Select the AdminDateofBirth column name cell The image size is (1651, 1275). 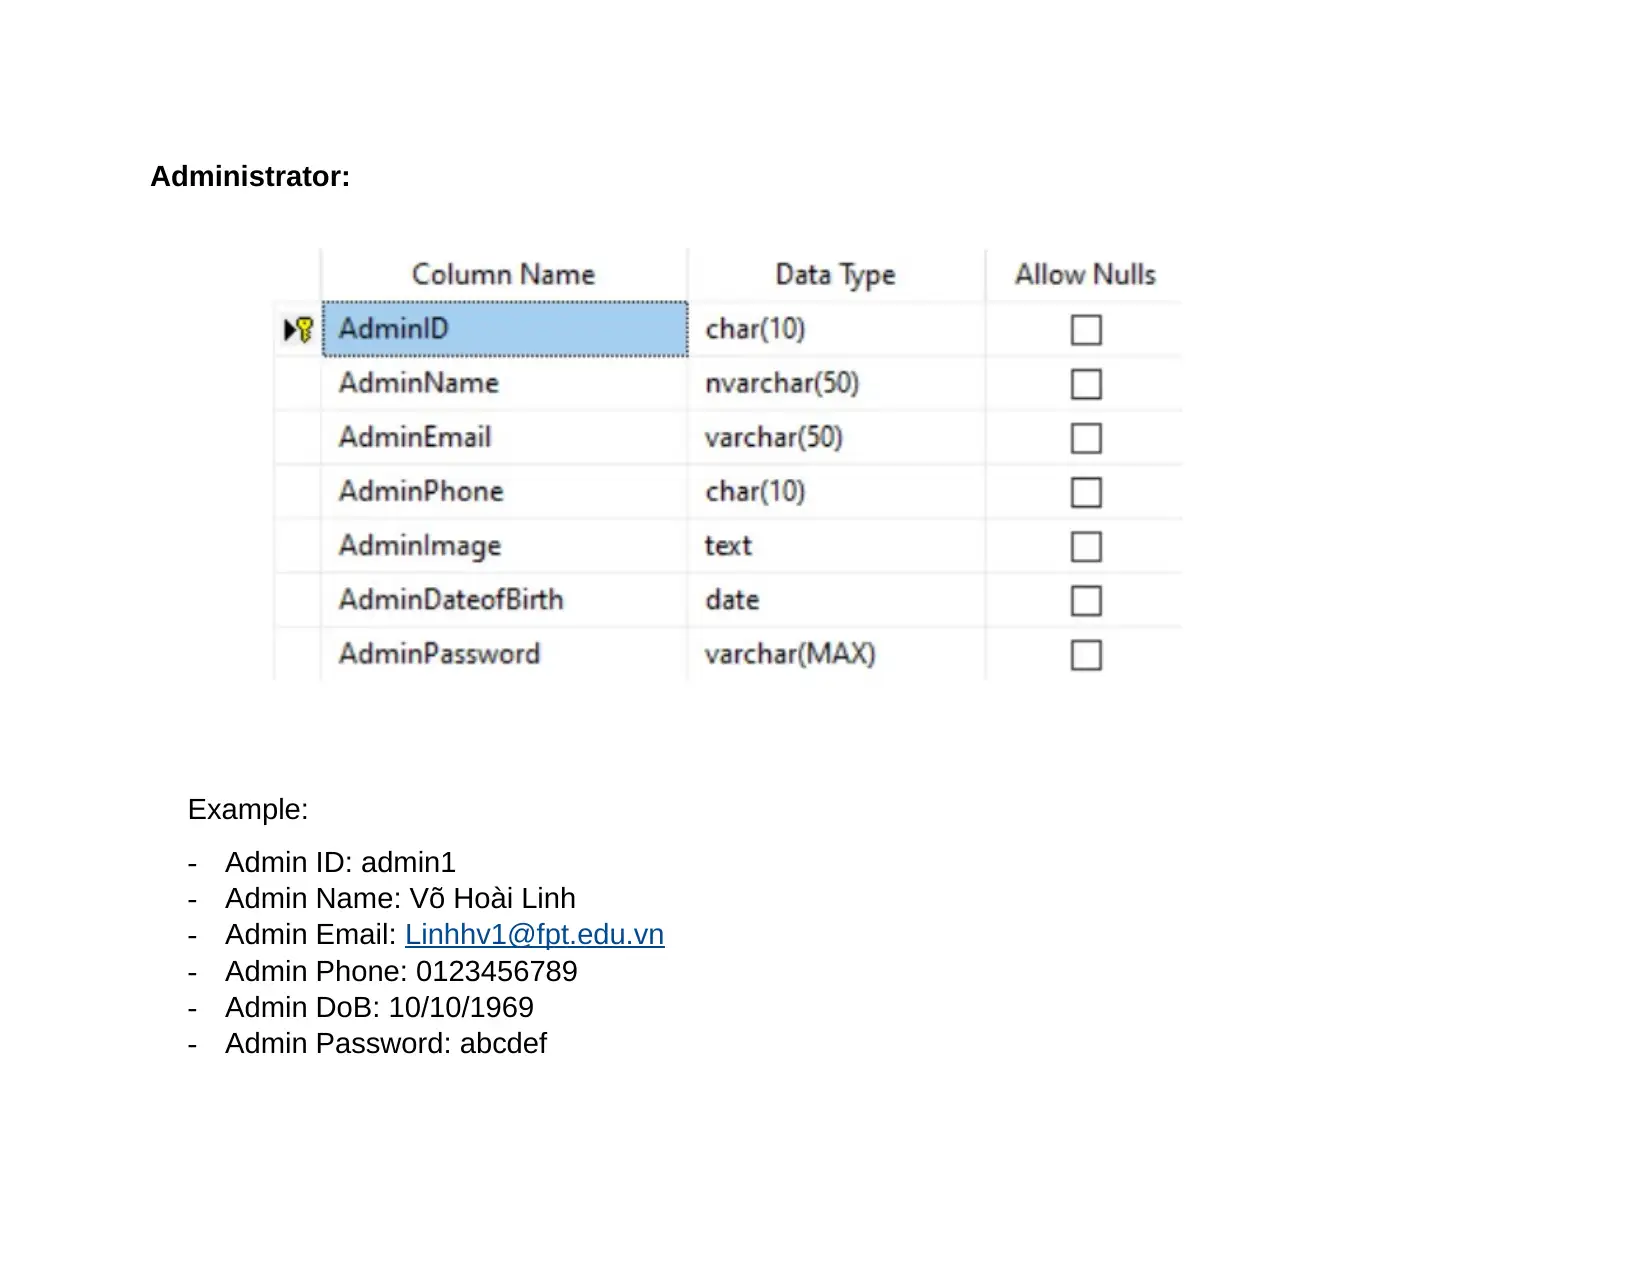505,600
